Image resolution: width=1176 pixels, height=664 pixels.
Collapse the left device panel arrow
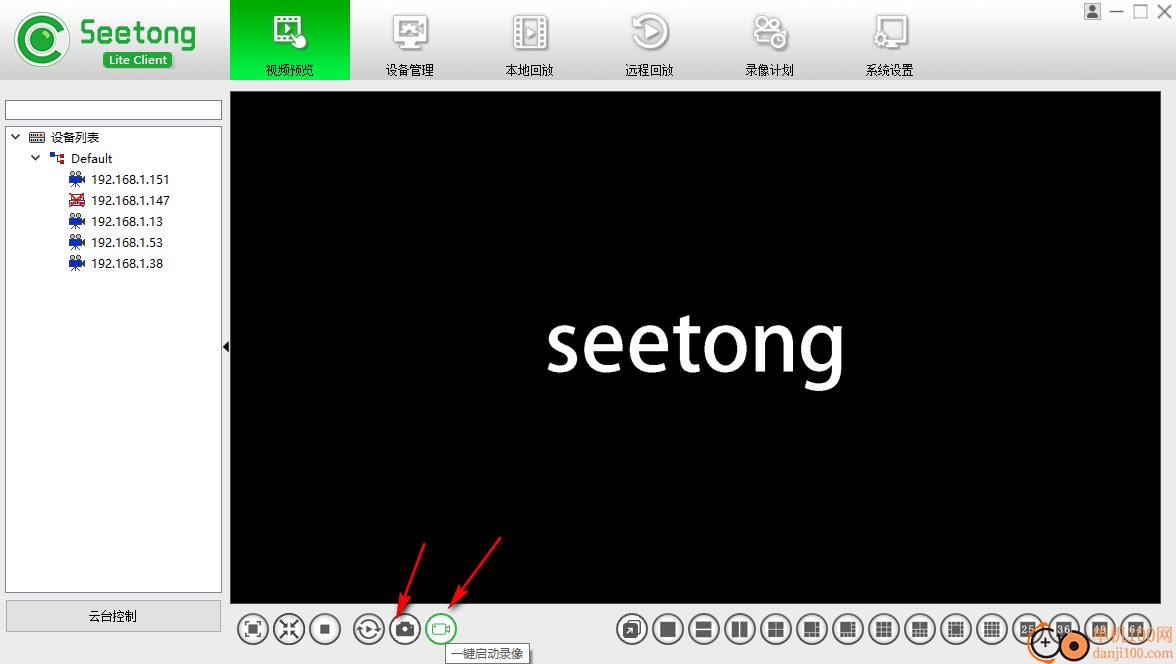226,347
